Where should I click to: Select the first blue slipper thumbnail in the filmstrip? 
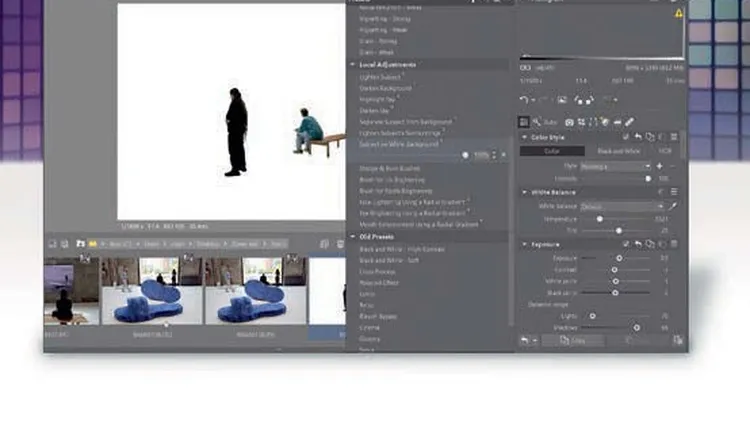(152, 291)
